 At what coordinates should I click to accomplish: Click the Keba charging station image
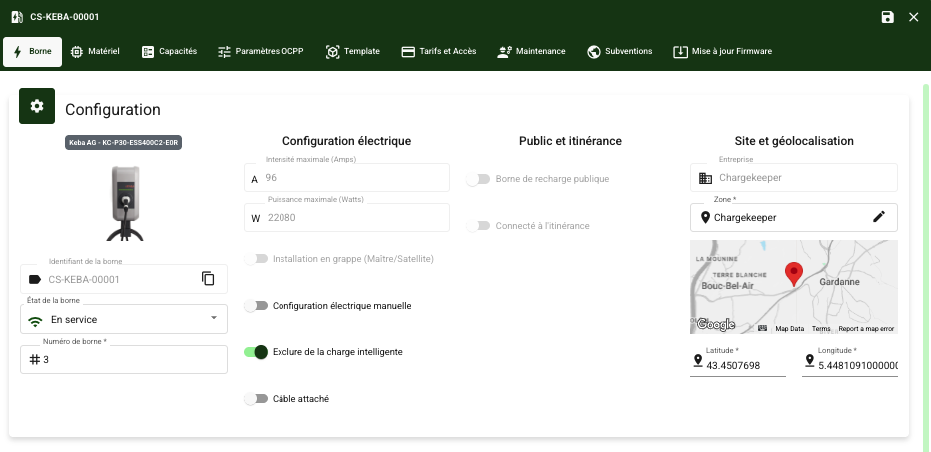click(x=124, y=200)
